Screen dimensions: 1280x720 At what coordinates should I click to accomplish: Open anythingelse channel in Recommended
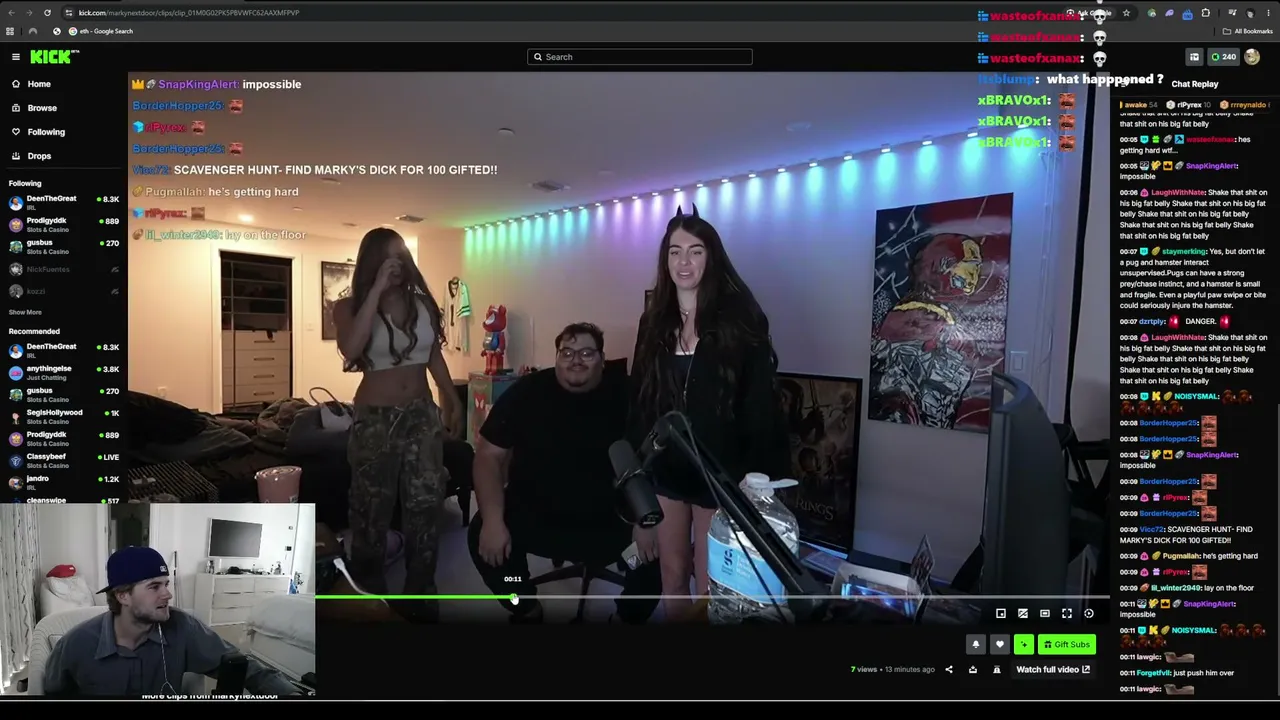tap(62, 372)
